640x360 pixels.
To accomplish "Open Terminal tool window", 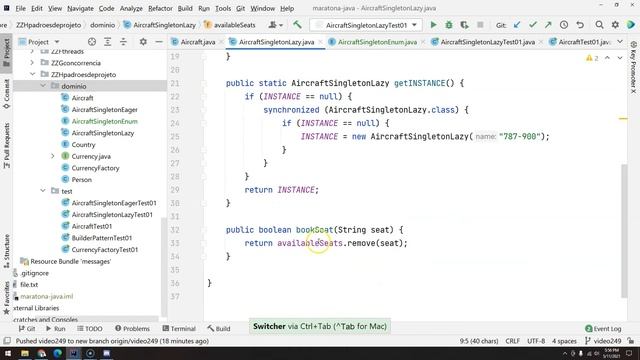I will point(179,329).
